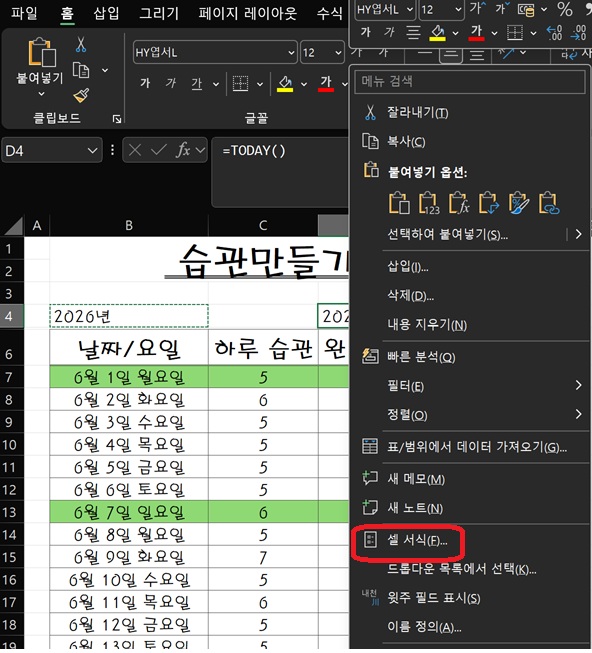Toggle bold in the mini toolbar
The height and width of the screenshot is (653, 592).
pos(366,32)
